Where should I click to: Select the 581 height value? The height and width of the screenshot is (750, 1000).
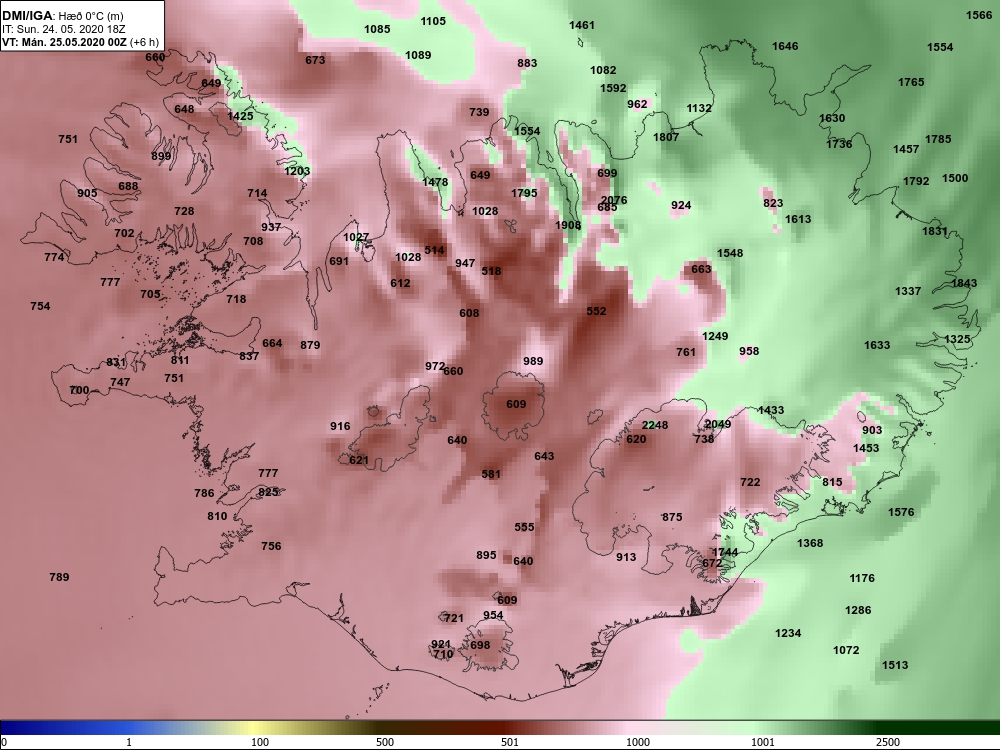pyautogui.click(x=491, y=474)
